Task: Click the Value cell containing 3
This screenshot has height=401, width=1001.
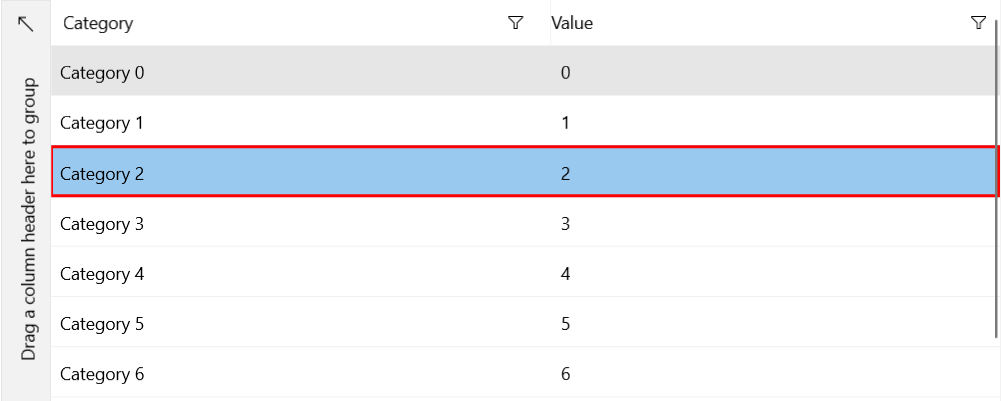Action: coord(566,224)
